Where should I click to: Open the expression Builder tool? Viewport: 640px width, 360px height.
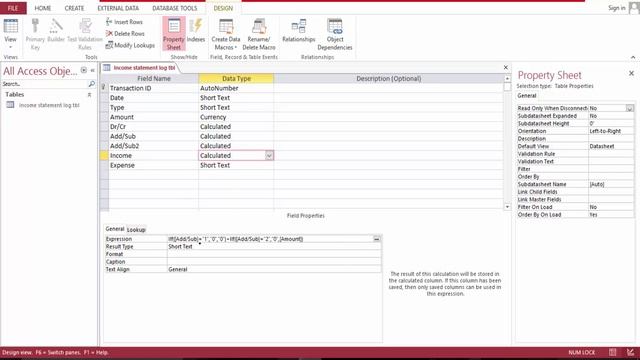56,31
